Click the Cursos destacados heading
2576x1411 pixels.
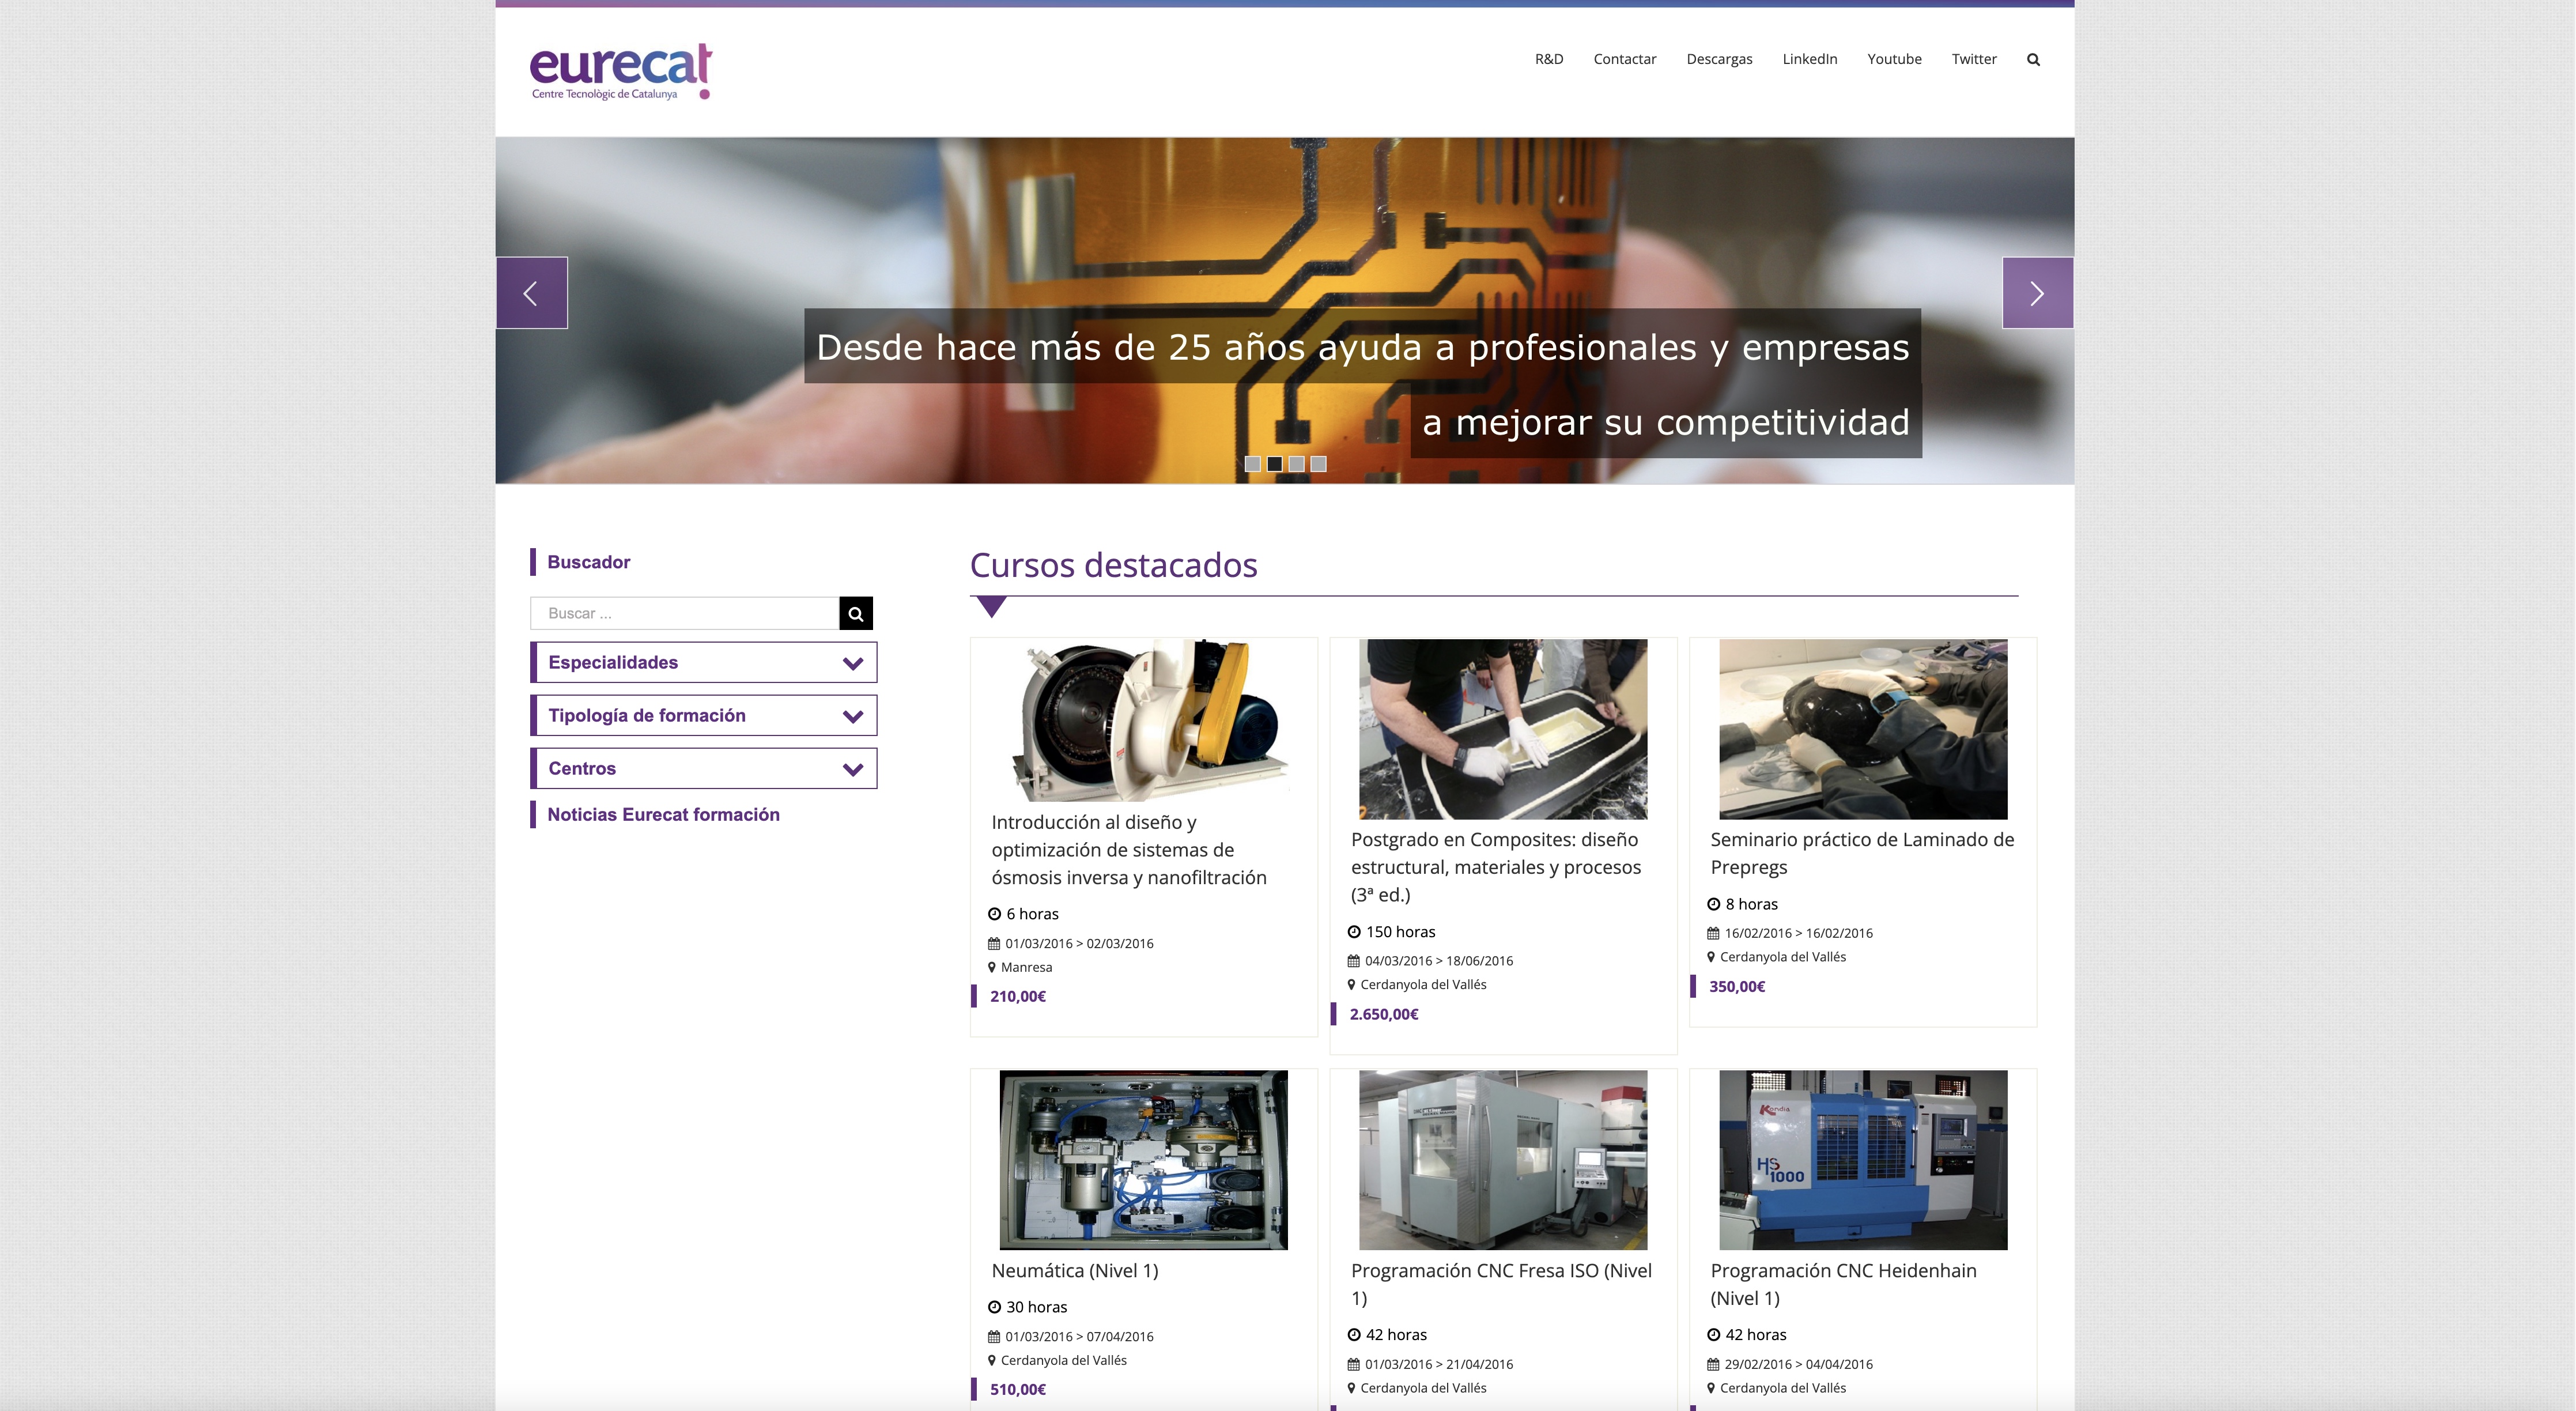pyautogui.click(x=1113, y=565)
